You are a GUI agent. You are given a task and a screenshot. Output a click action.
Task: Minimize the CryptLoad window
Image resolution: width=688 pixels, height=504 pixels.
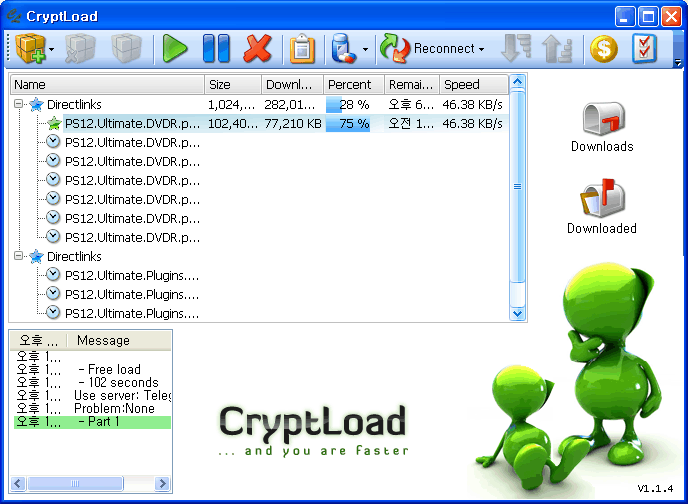tap(624, 17)
